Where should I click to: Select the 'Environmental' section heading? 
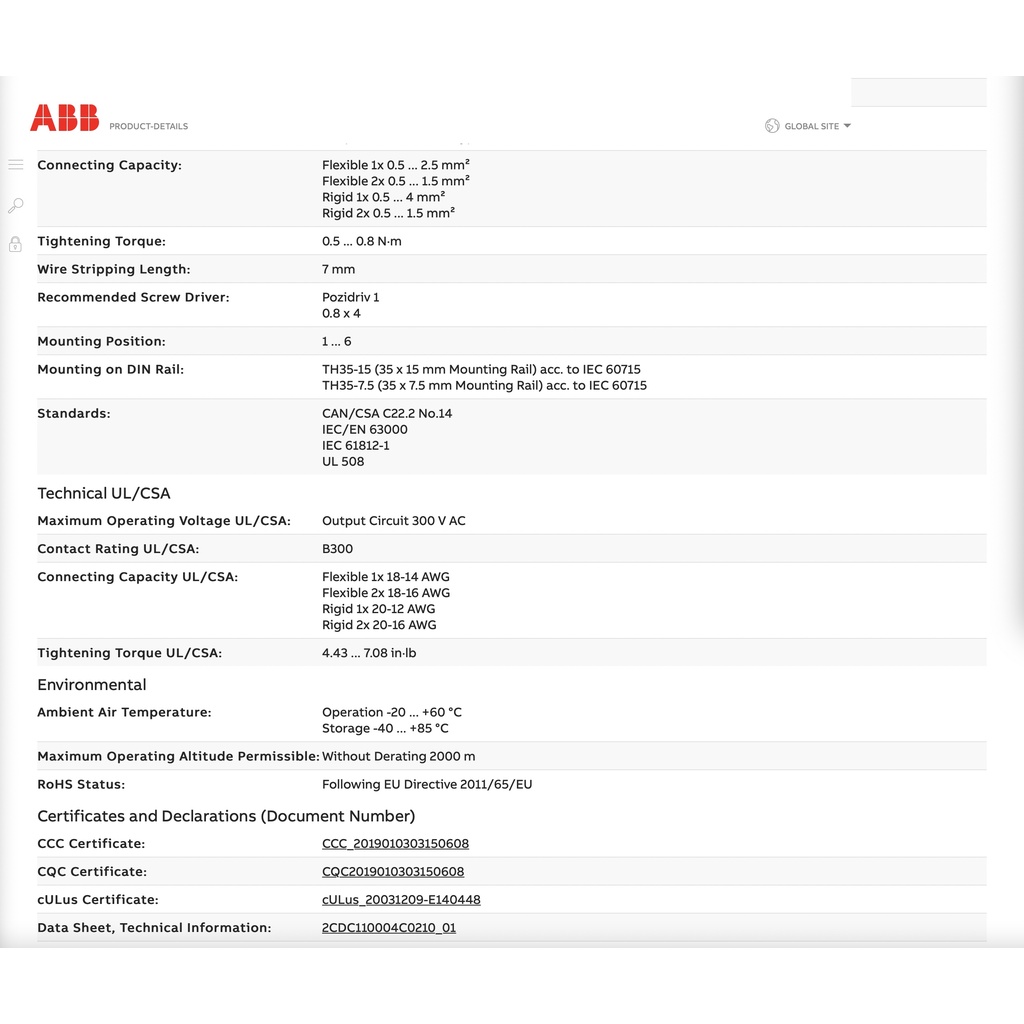[x=91, y=684]
